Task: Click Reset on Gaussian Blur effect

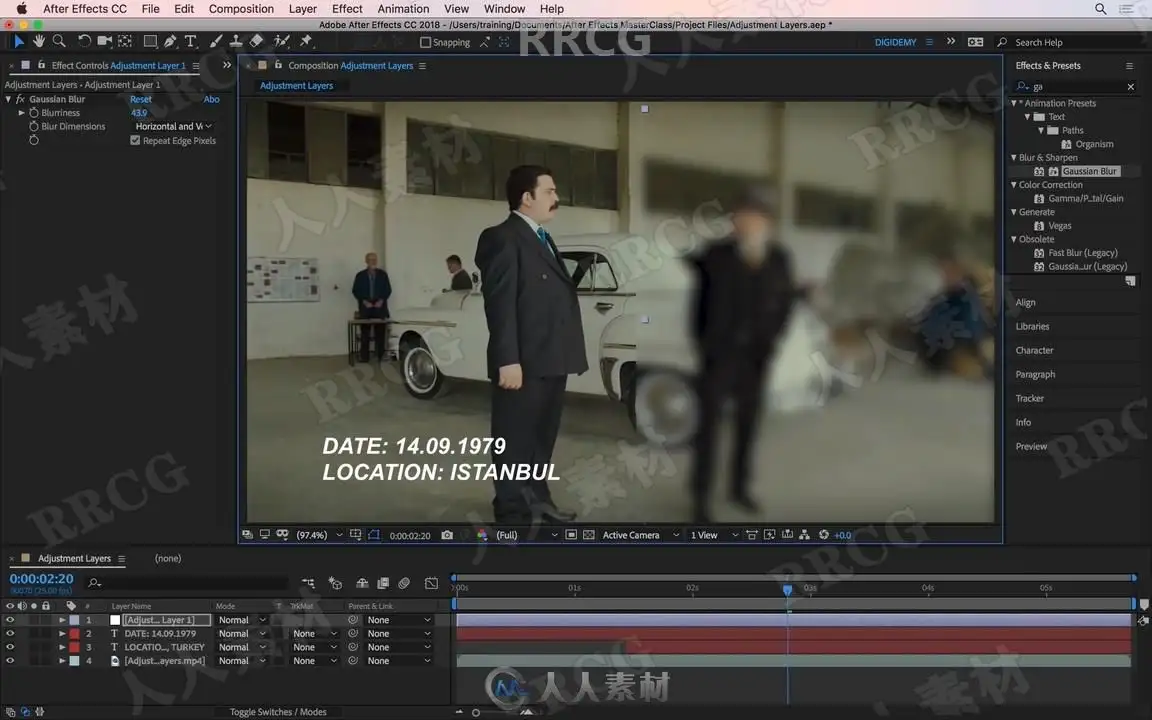Action: (141, 99)
